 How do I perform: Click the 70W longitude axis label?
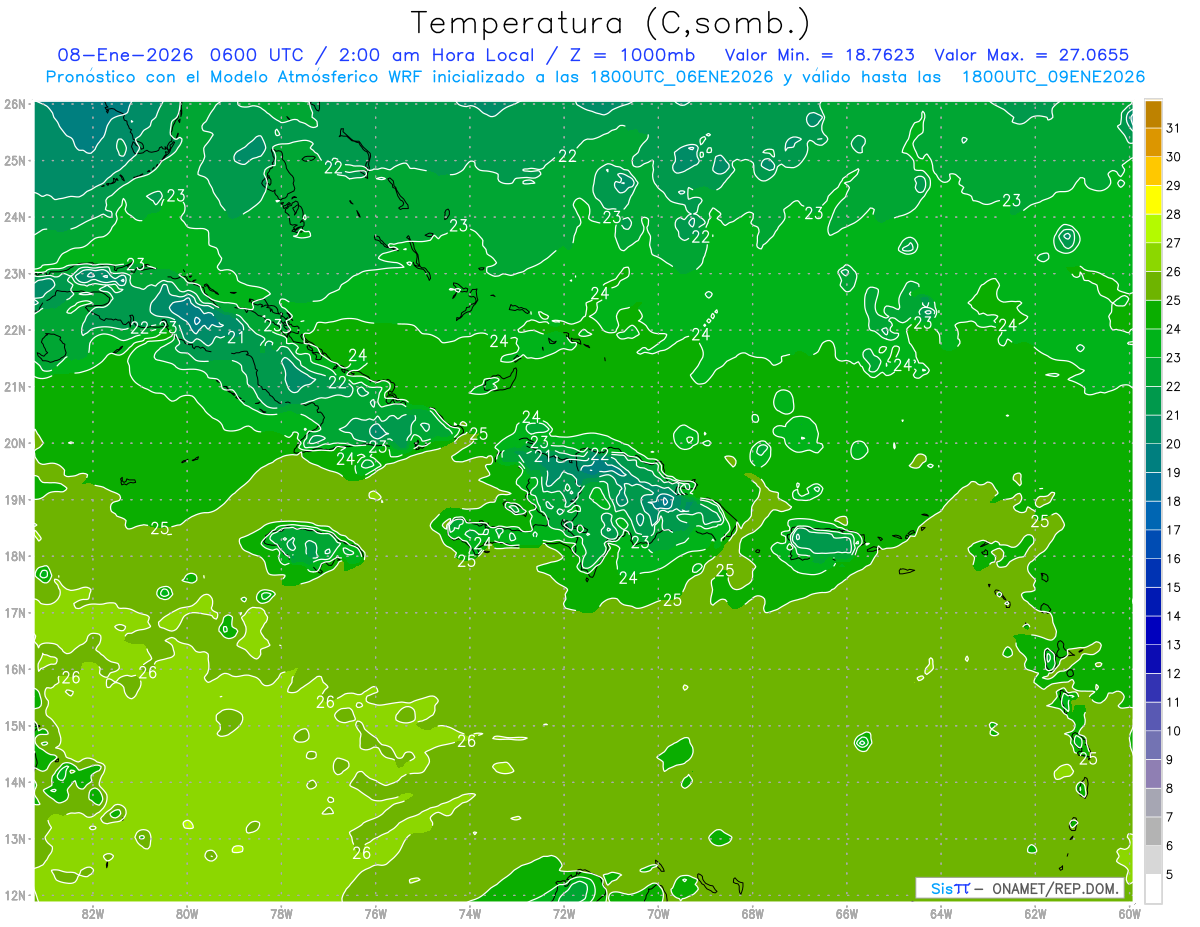tap(658, 913)
